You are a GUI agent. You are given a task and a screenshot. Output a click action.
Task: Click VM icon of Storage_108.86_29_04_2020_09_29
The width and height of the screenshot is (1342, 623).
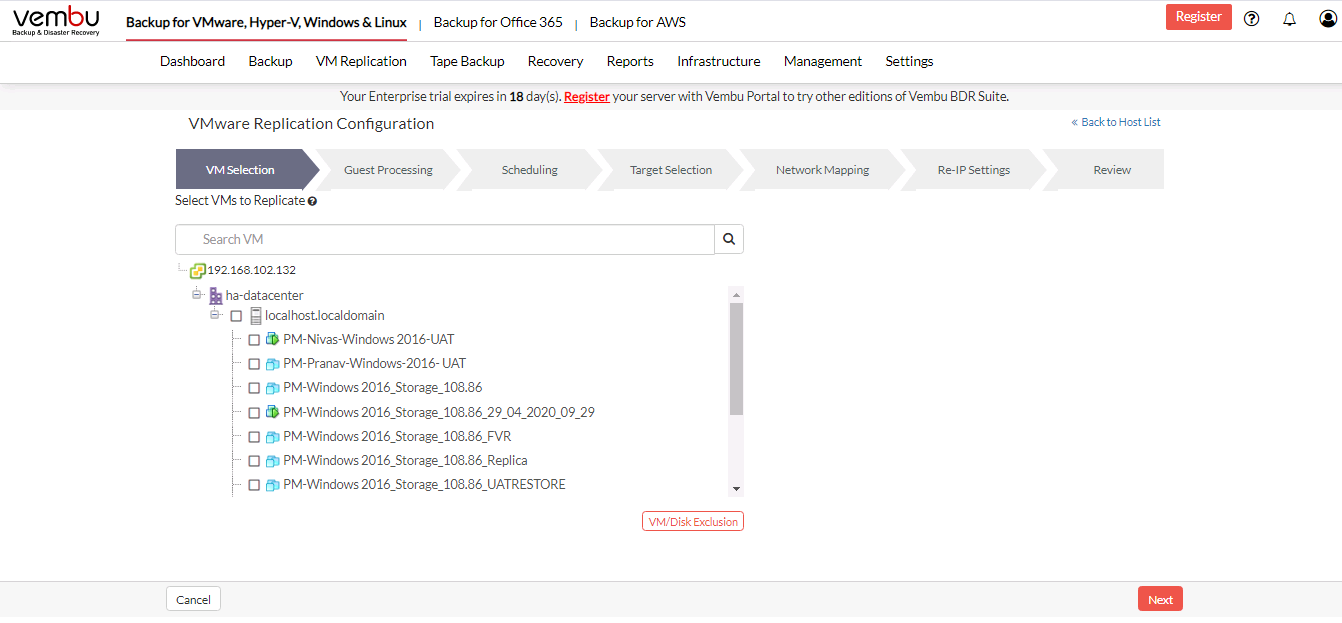[272, 412]
